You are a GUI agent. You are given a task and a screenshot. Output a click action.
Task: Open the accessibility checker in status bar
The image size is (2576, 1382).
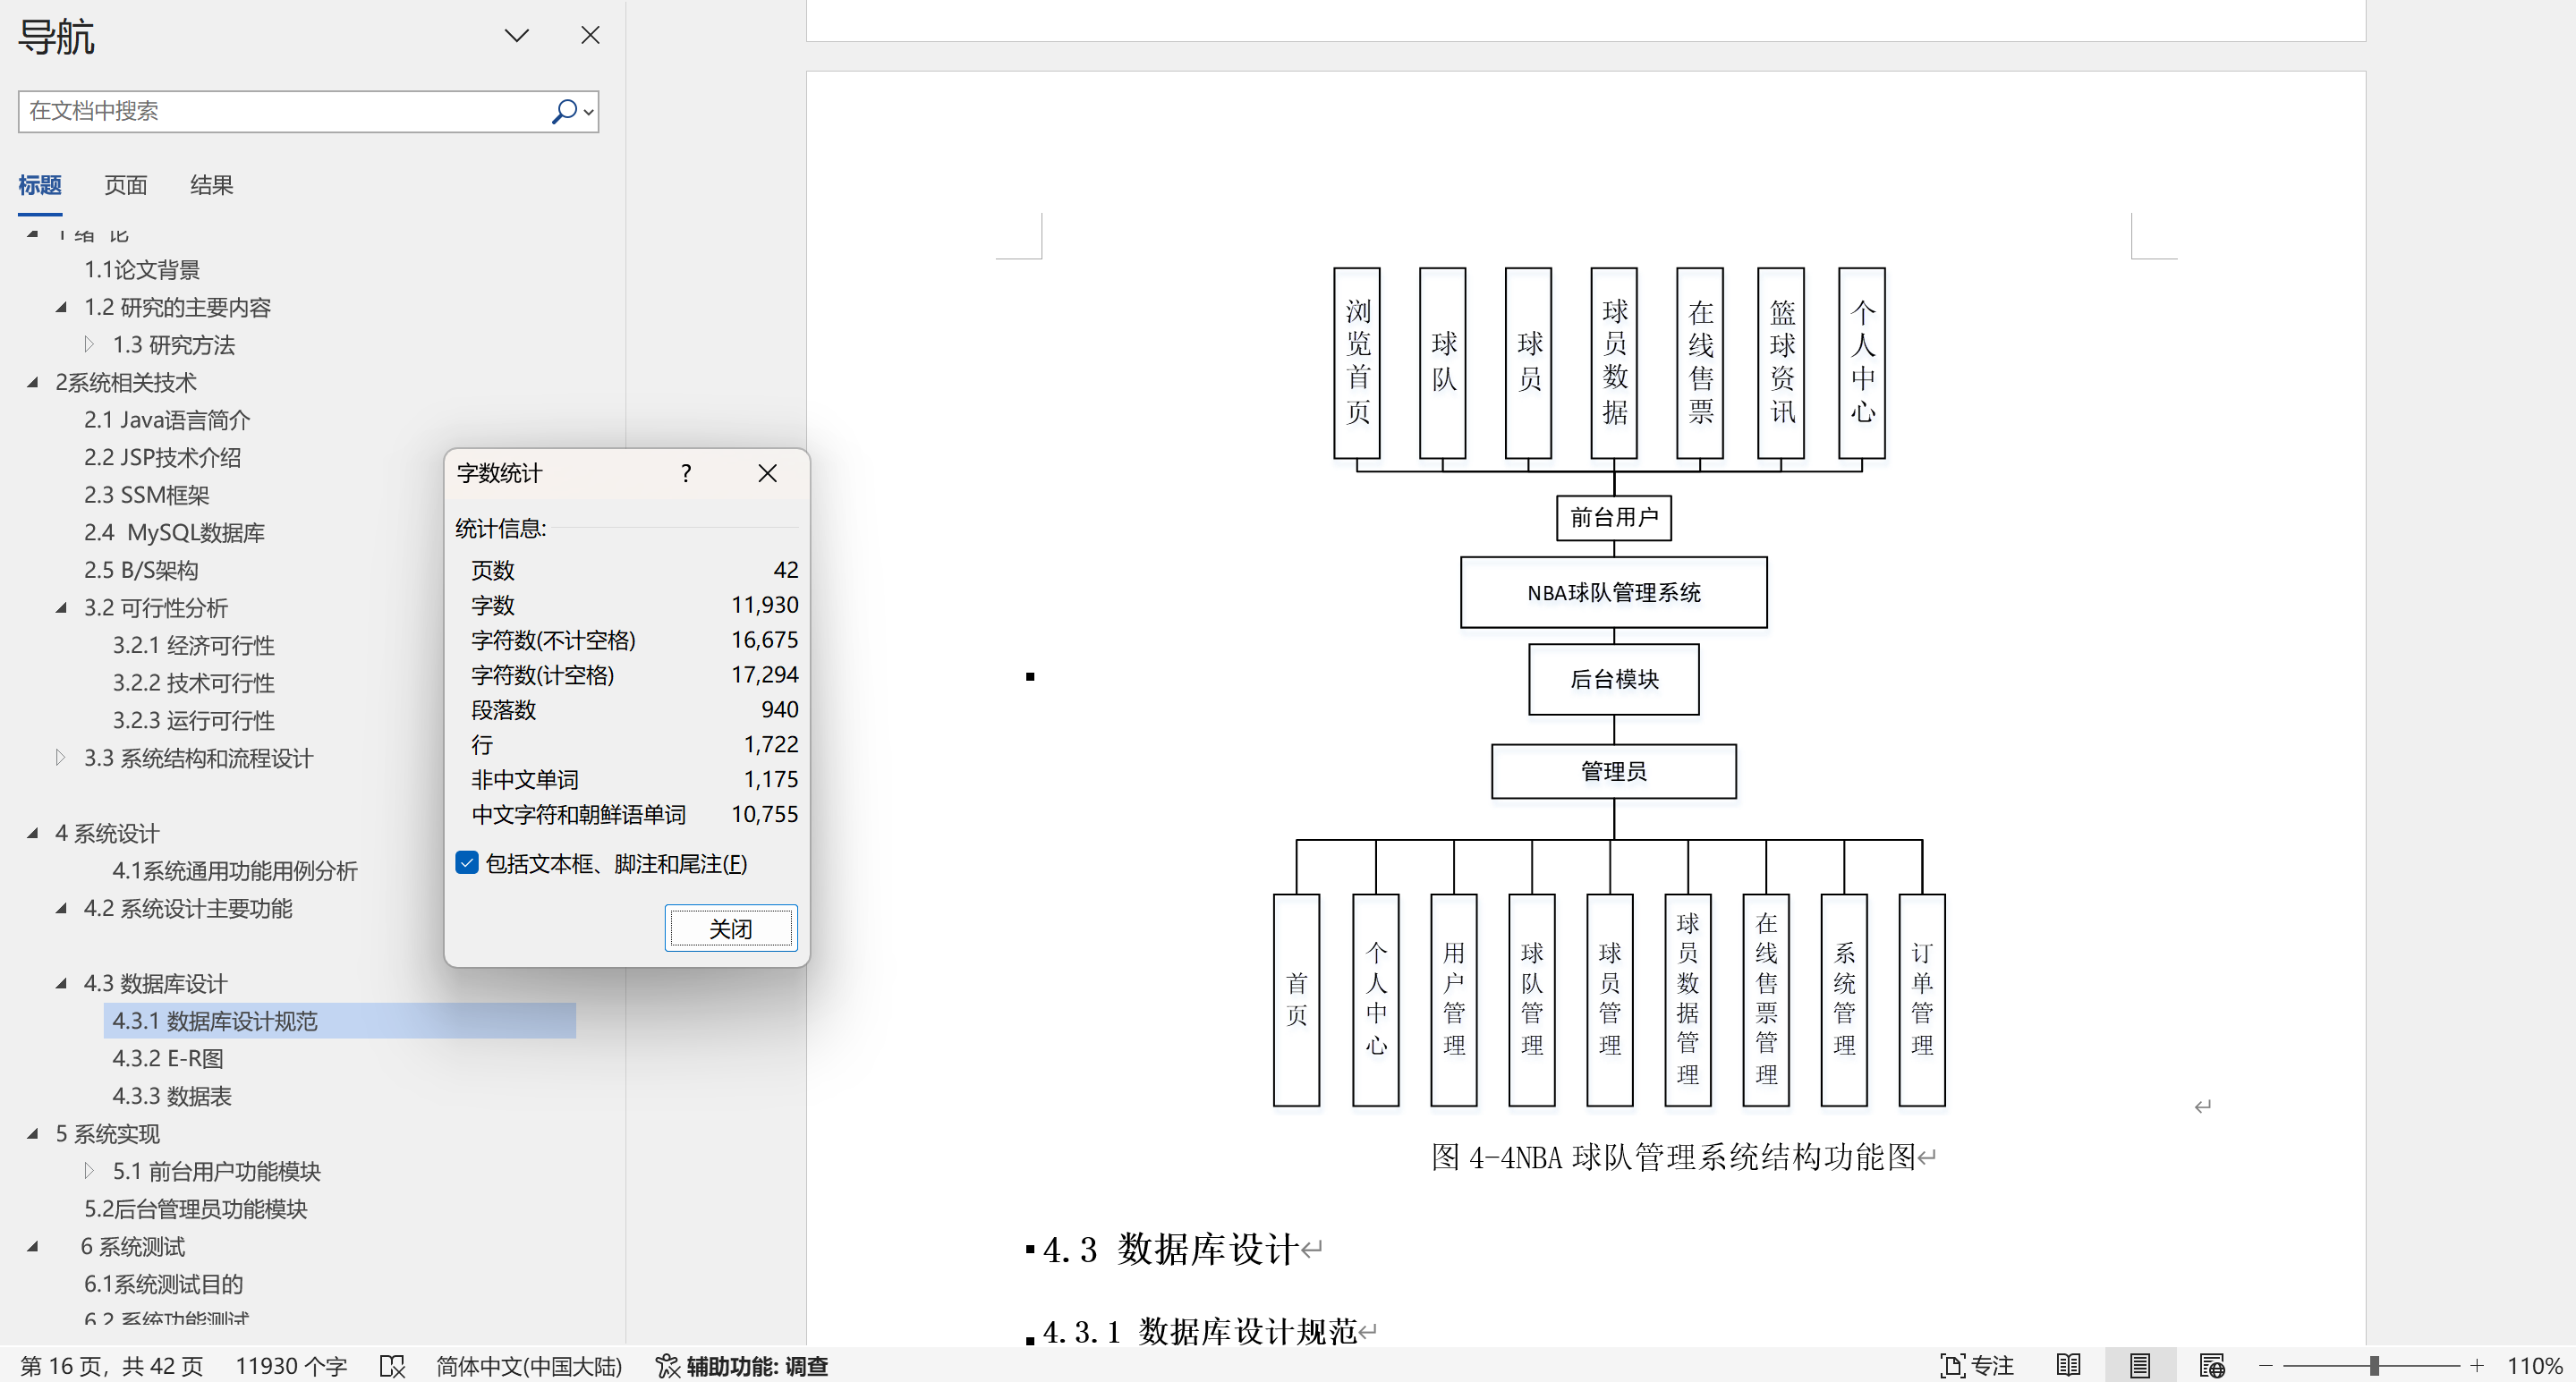[x=741, y=1366]
